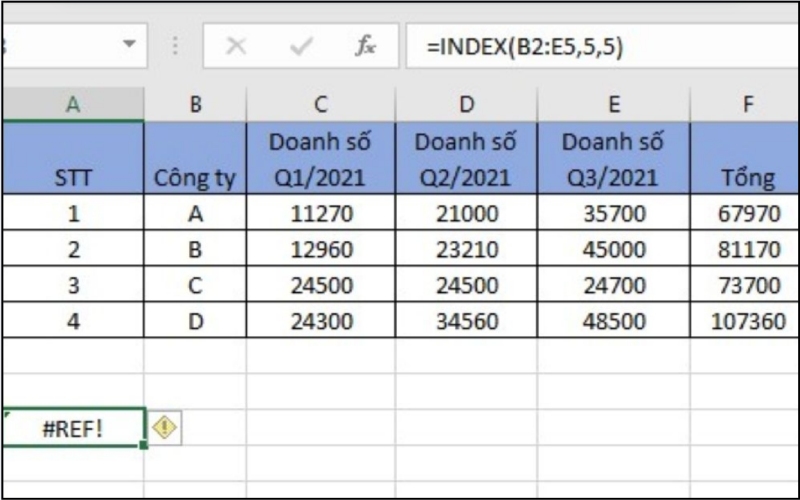Select the cell with value 24300
Viewport: 800px width, 500px height.
tap(320, 320)
